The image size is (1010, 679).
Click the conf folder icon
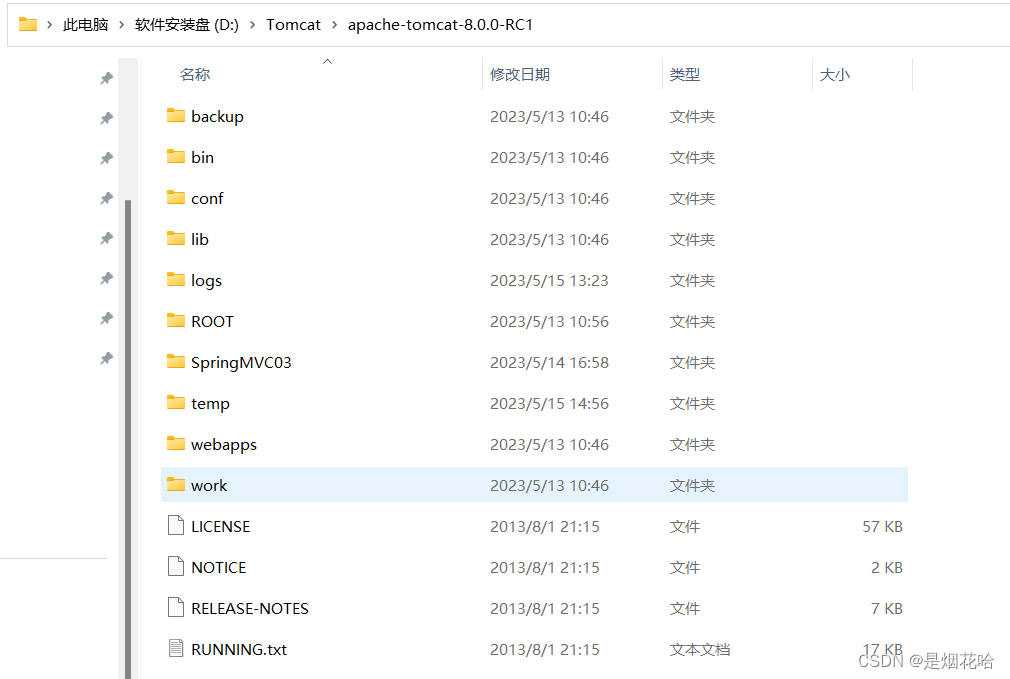click(176, 198)
